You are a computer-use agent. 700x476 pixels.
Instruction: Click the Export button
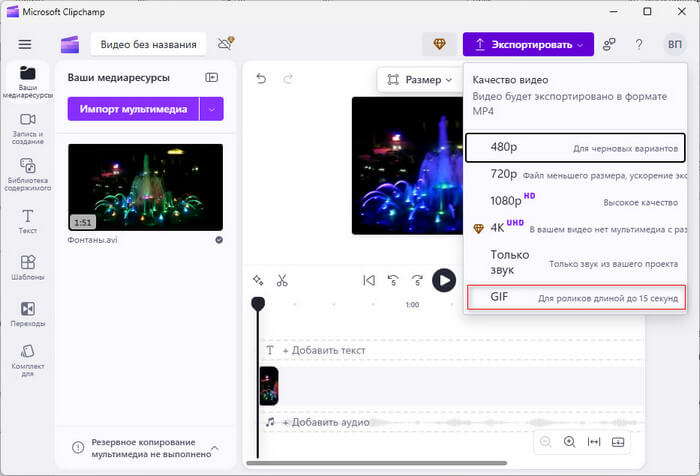pos(527,44)
